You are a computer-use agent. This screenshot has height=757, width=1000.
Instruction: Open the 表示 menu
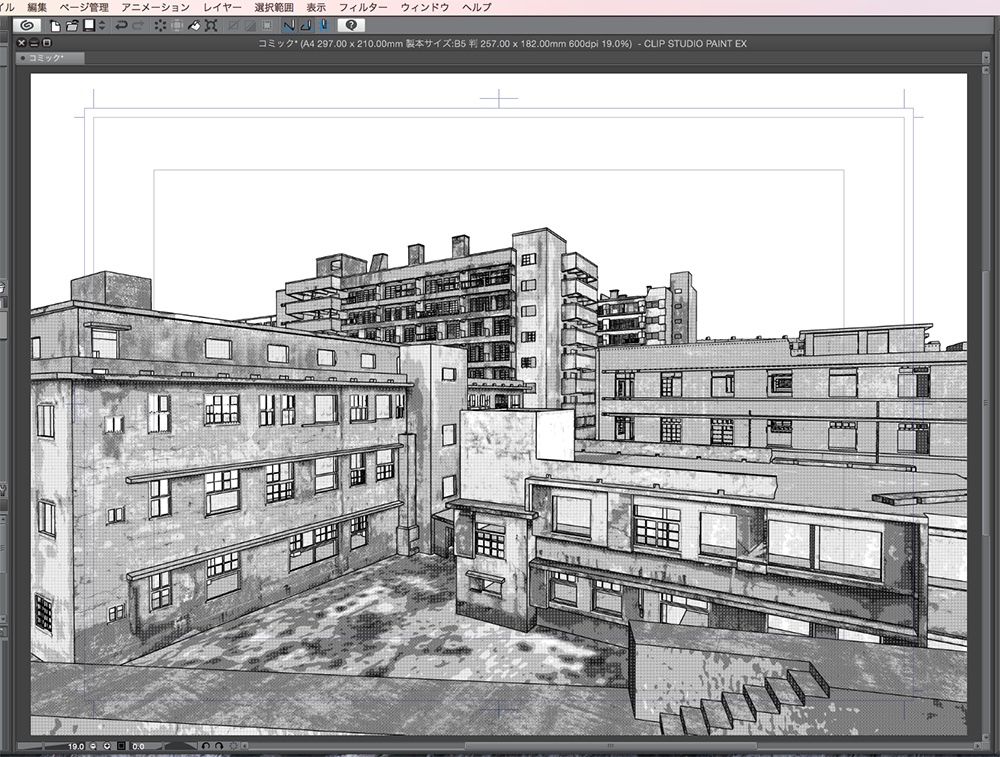coord(316,7)
